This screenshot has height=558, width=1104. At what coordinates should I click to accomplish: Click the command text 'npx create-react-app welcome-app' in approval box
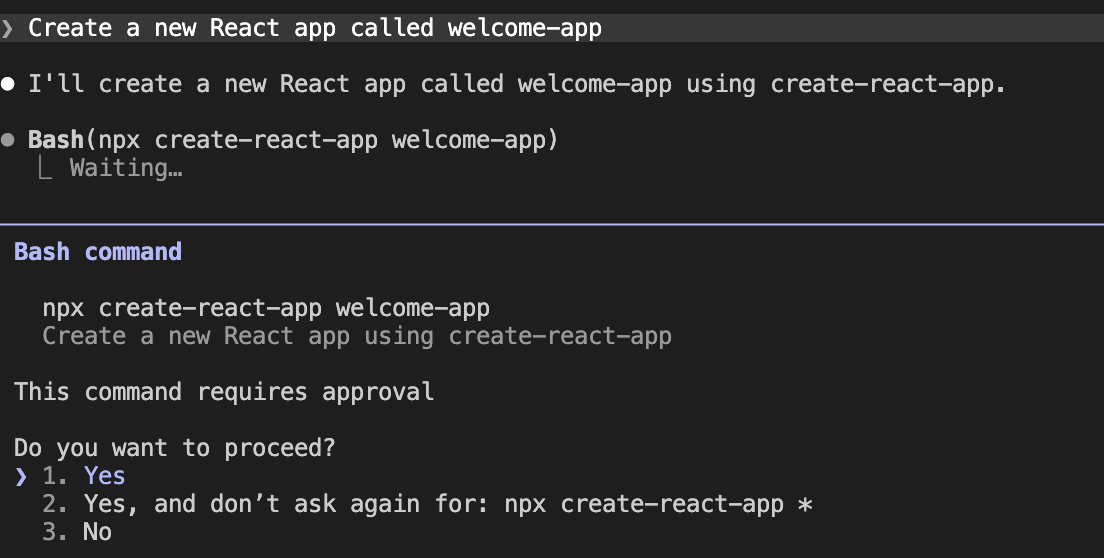pos(266,308)
